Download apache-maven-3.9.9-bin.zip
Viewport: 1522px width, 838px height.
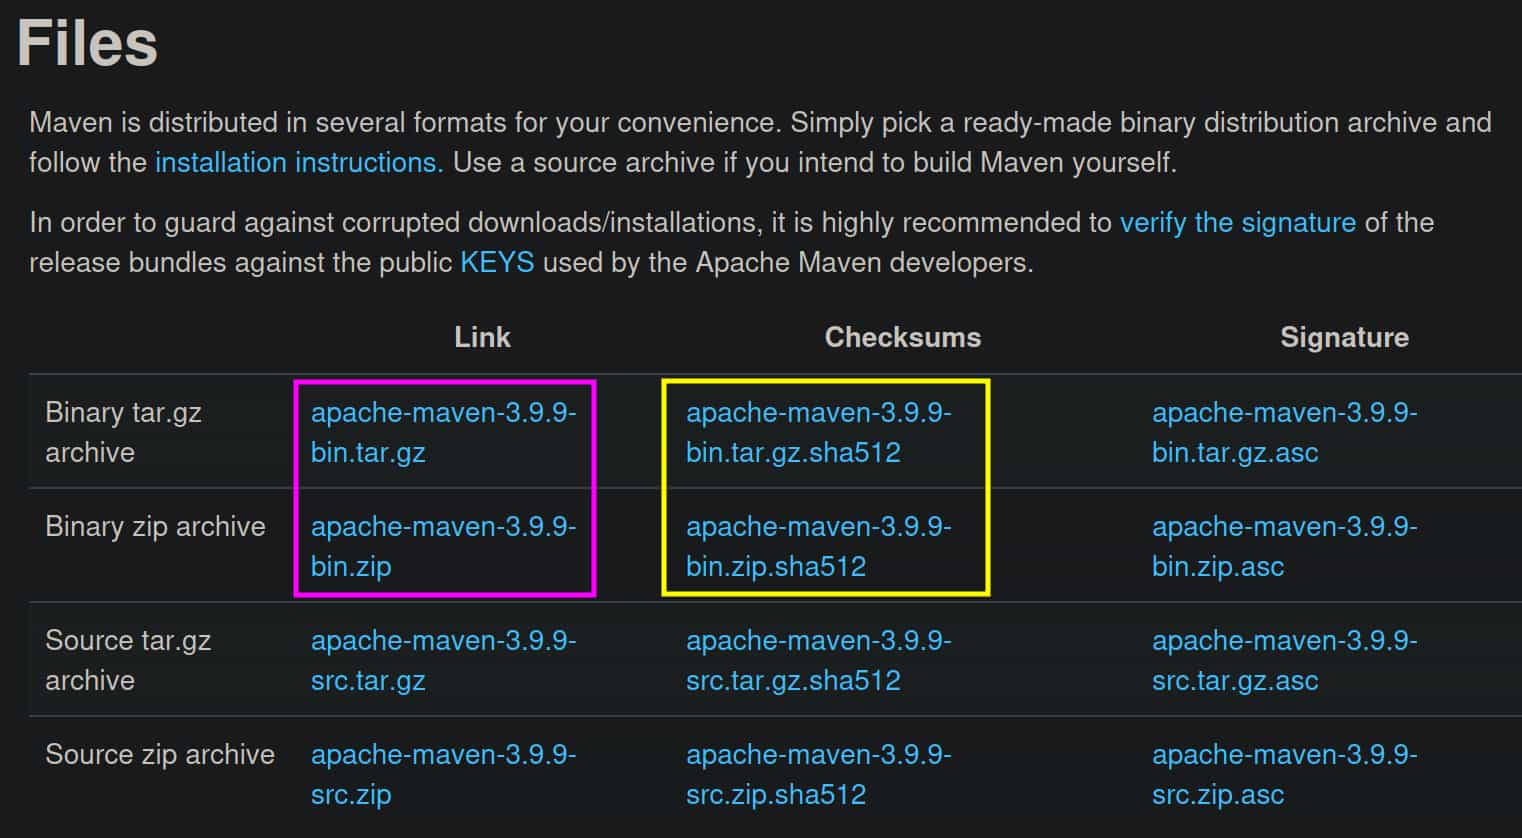[444, 546]
